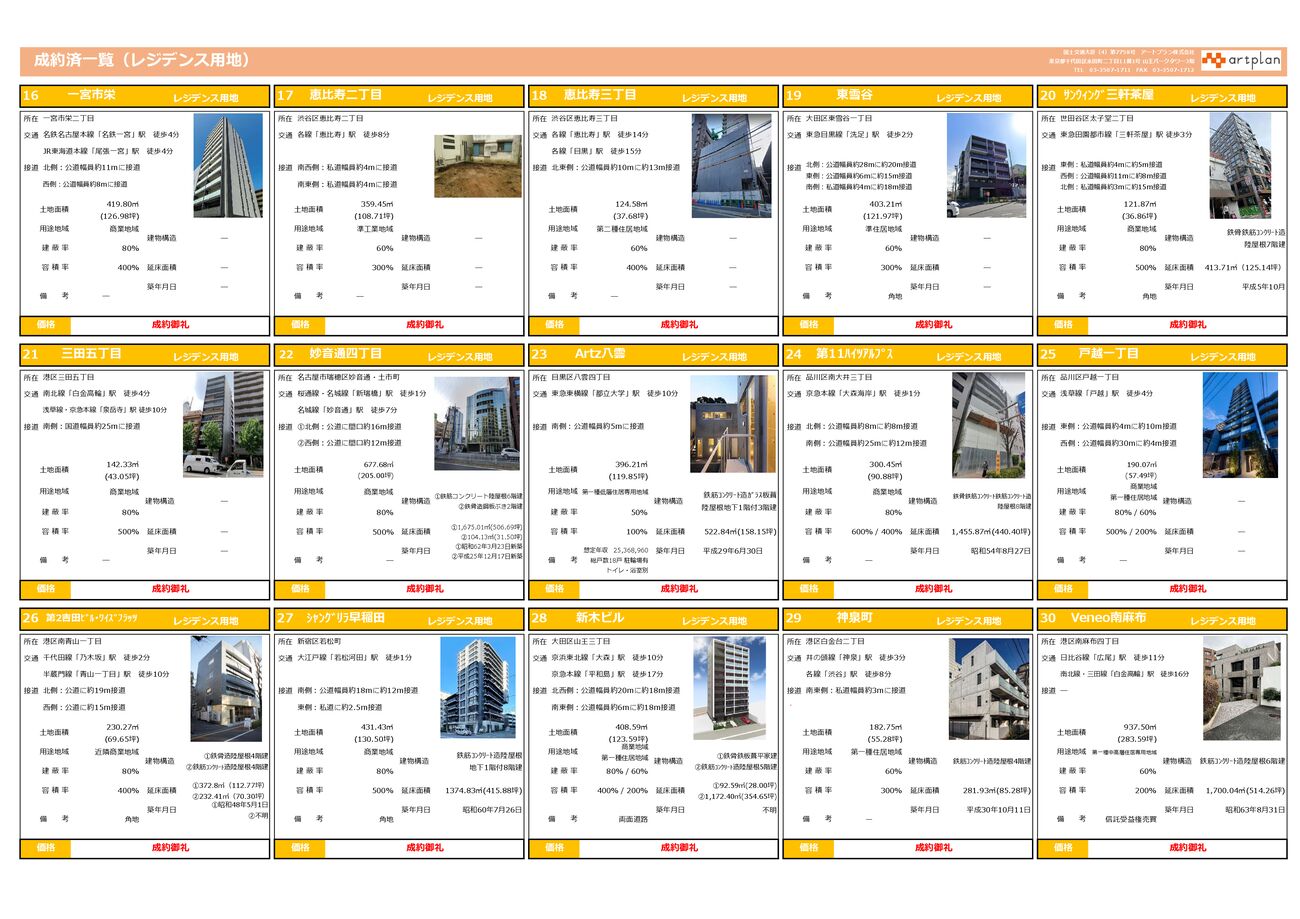View the photo for 23 Artz八雲
The height and width of the screenshot is (919, 1300).
[732, 423]
